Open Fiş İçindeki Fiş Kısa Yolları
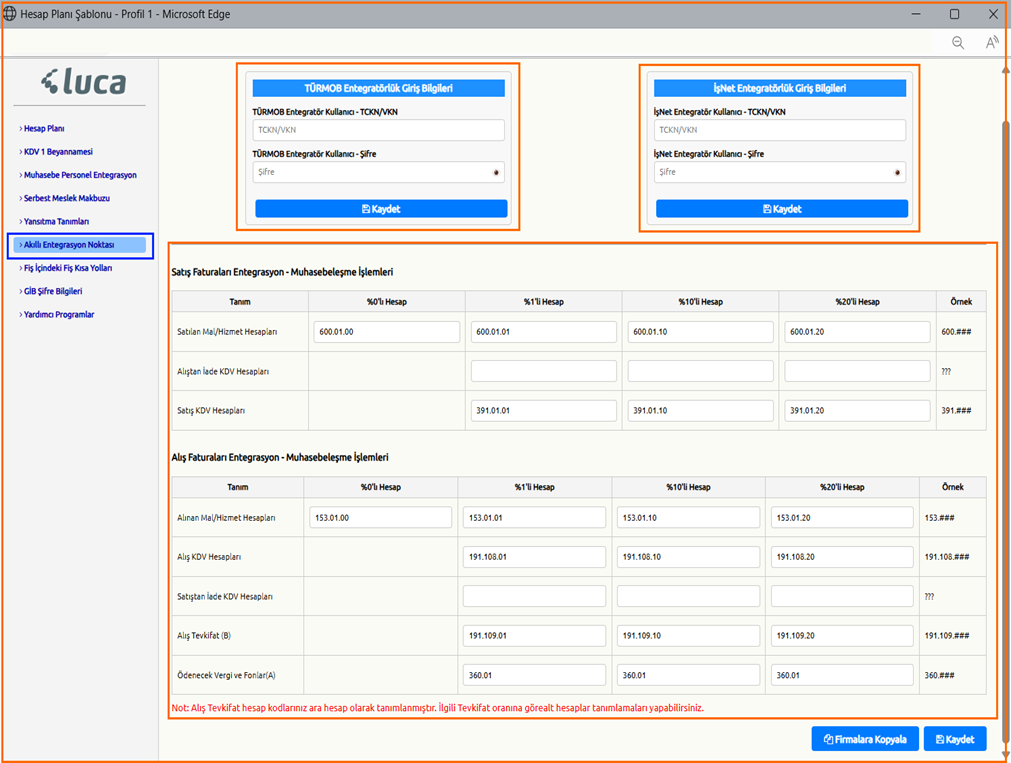Image resolution: width=1011 pixels, height=763 pixels. 68,268
